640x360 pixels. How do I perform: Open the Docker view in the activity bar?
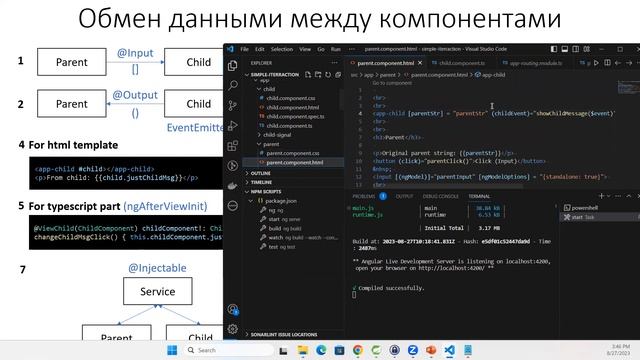[x=233, y=186]
